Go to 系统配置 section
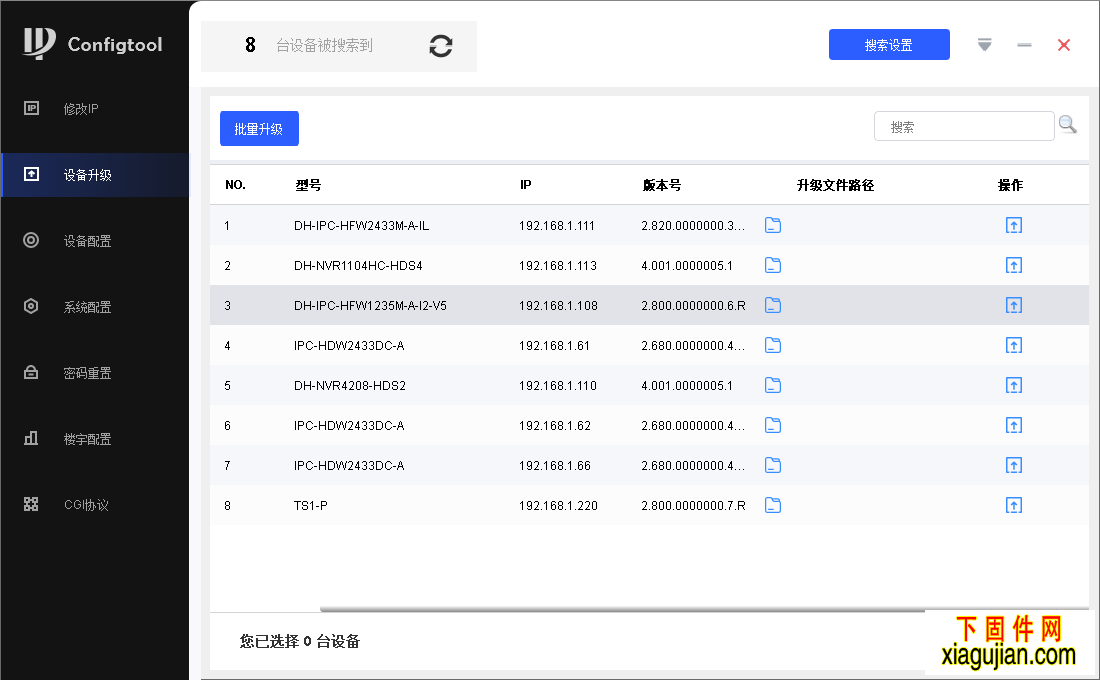The width and height of the screenshot is (1100, 680). click(x=95, y=307)
